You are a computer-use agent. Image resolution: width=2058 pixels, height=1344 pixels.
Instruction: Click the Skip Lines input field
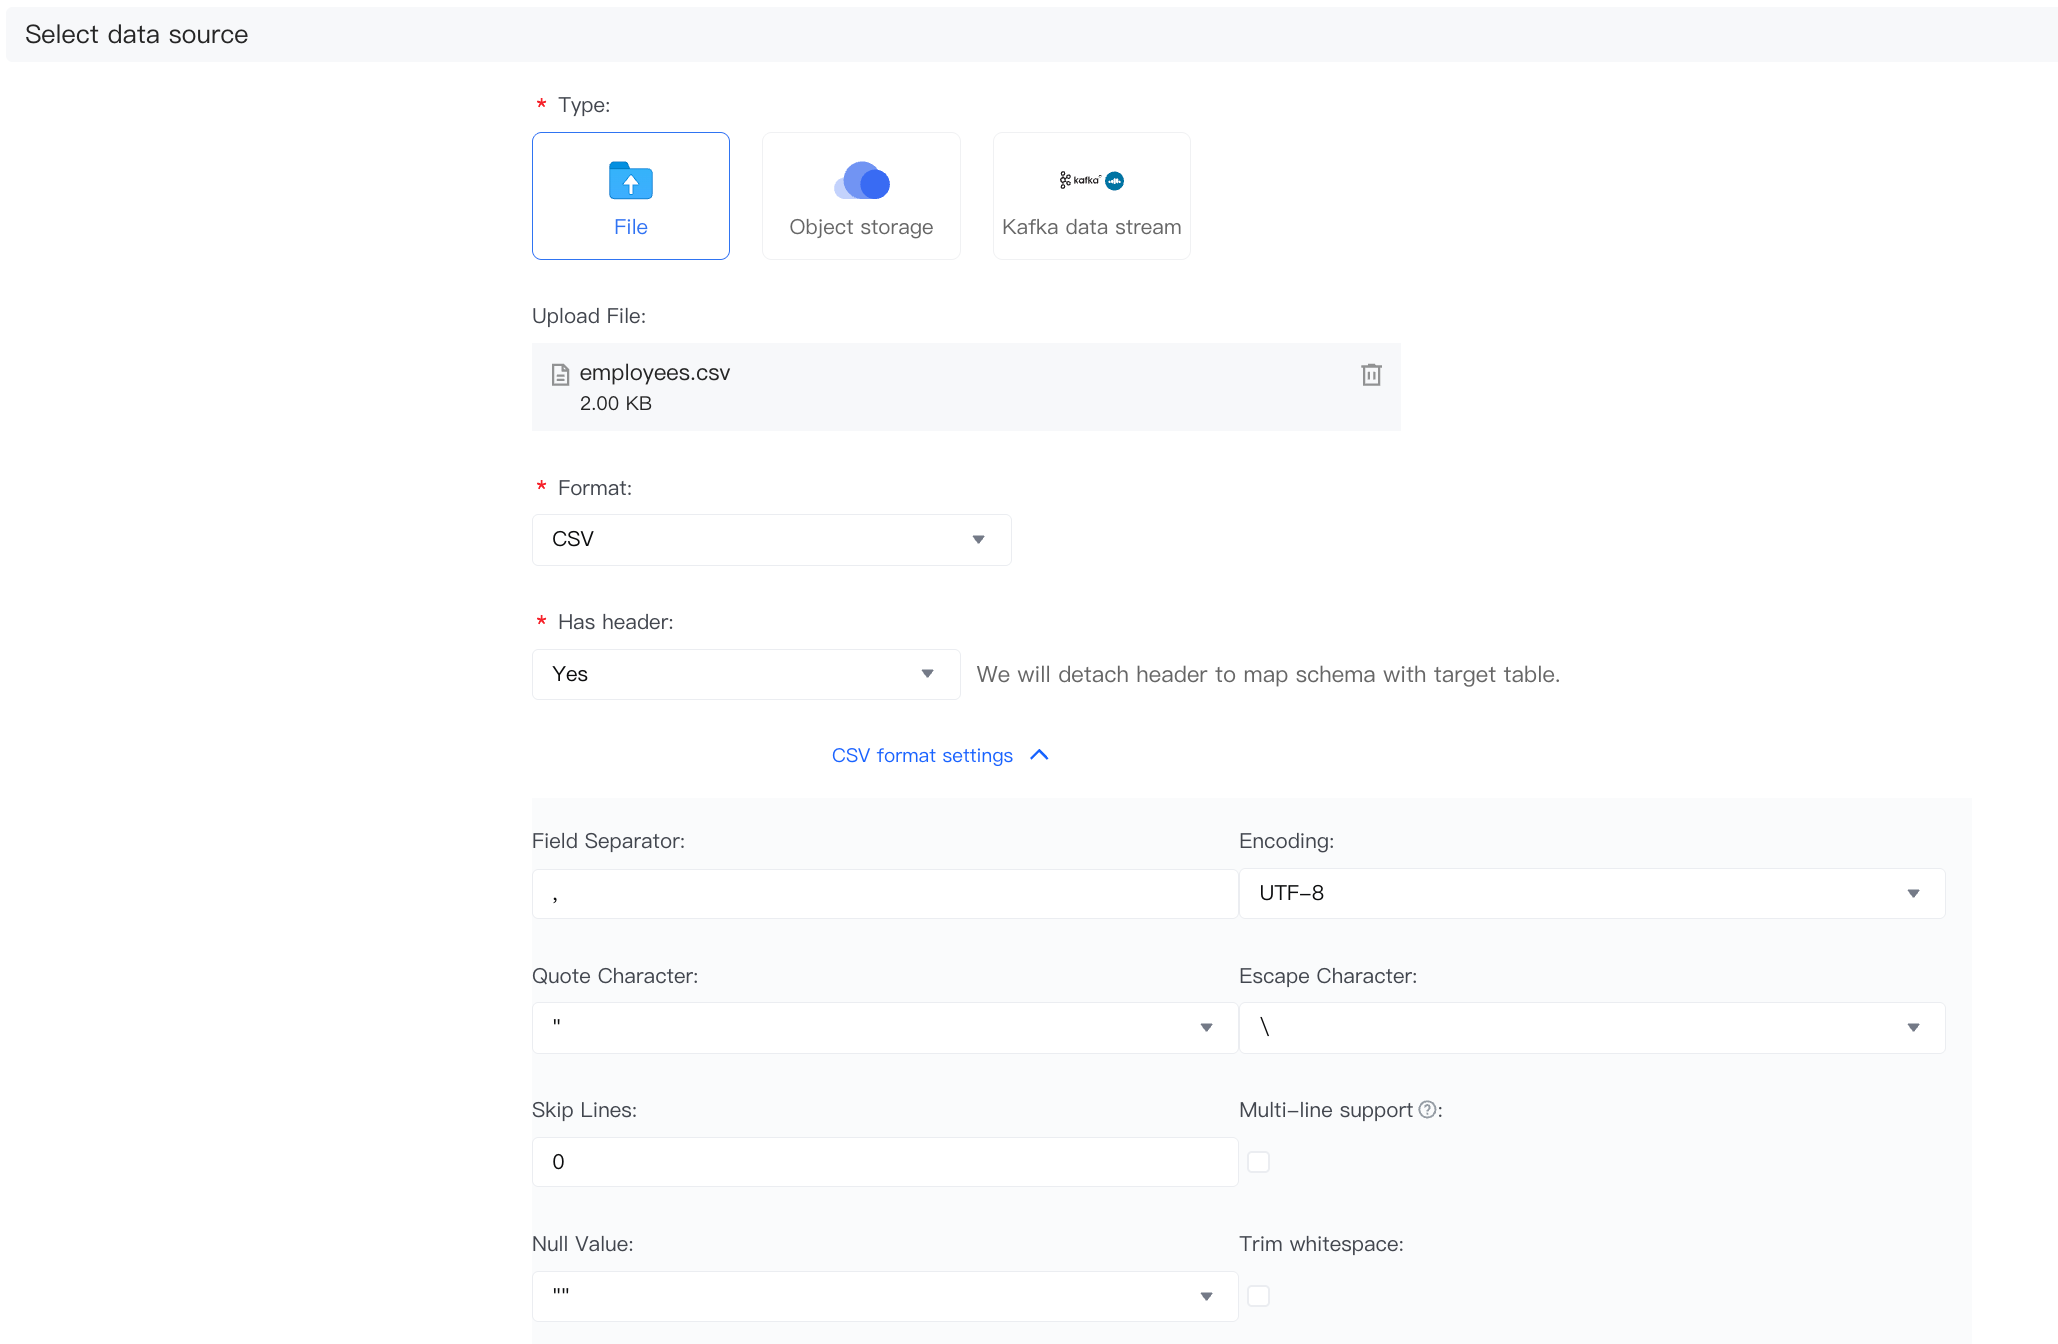coord(884,1162)
